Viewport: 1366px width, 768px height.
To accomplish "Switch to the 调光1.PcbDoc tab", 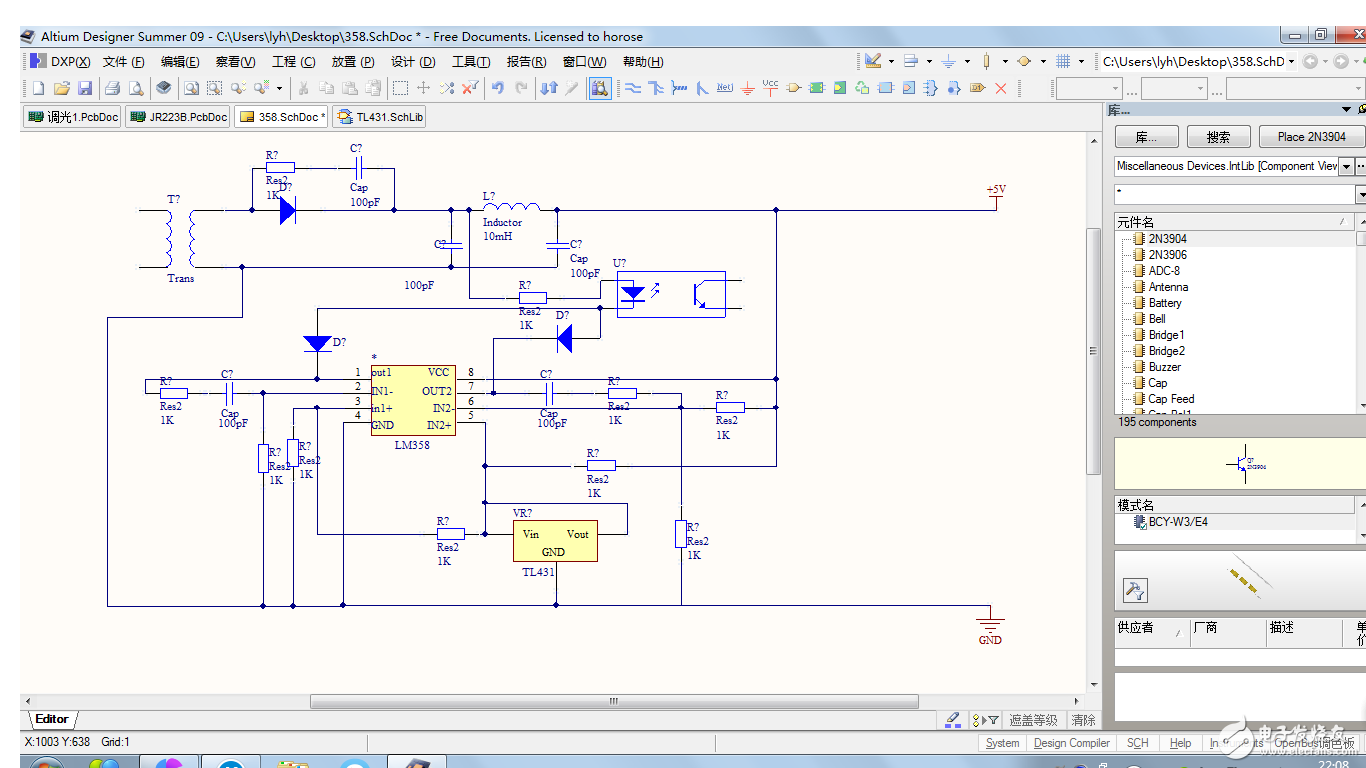I will tap(74, 117).
